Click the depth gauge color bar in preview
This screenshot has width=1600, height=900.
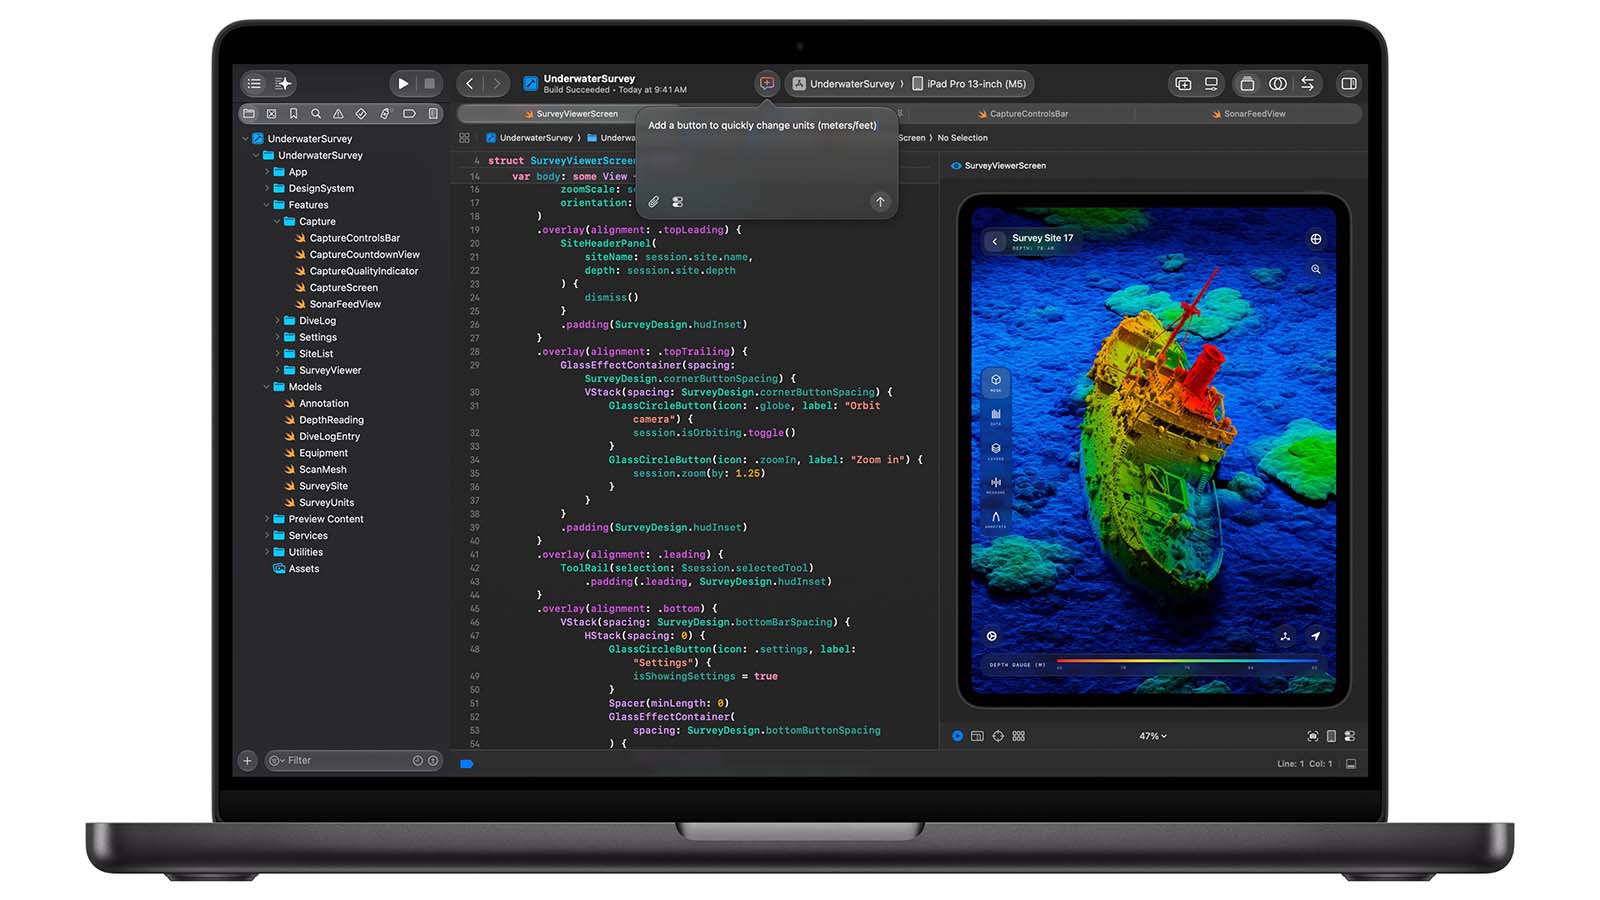pos(1188,661)
